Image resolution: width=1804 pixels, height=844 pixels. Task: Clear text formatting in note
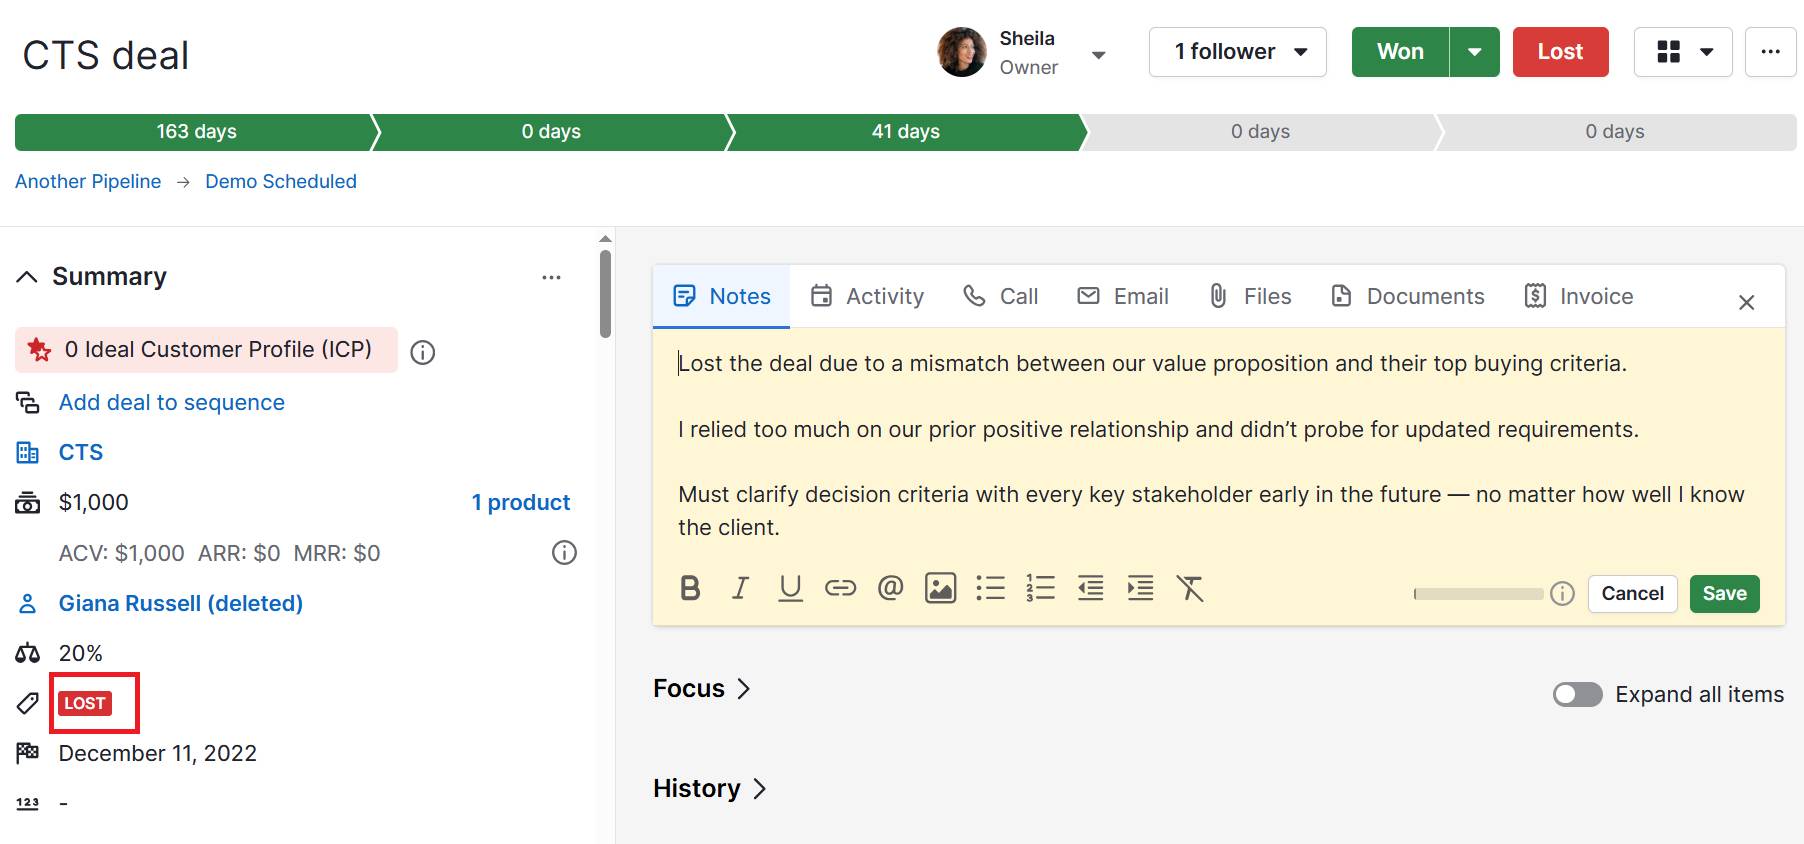tap(1190, 588)
